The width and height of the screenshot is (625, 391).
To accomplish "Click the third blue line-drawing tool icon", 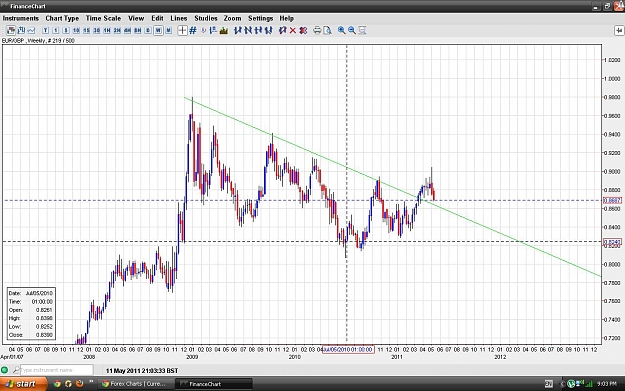I will [258, 30].
